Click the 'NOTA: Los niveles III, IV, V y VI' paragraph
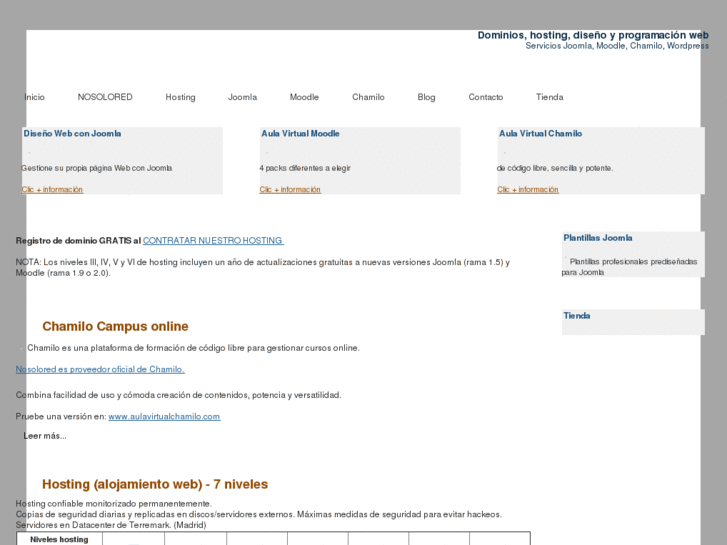This screenshot has height=545, width=727. click(x=263, y=268)
